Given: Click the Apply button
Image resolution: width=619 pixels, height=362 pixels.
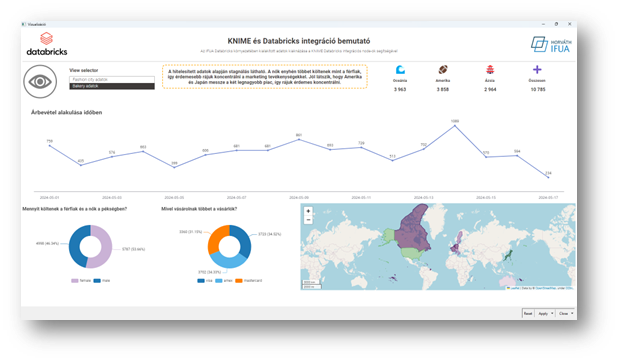Looking at the screenshot, I should (x=543, y=313).
